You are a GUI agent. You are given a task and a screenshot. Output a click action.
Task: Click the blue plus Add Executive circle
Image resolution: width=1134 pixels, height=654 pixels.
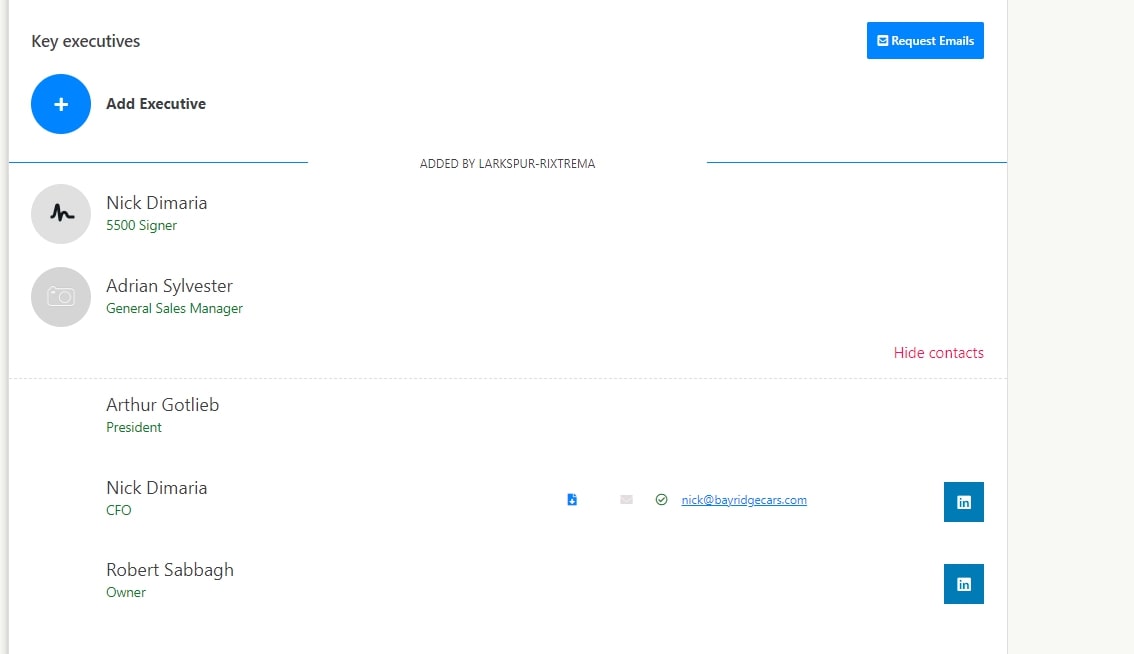(x=61, y=104)
